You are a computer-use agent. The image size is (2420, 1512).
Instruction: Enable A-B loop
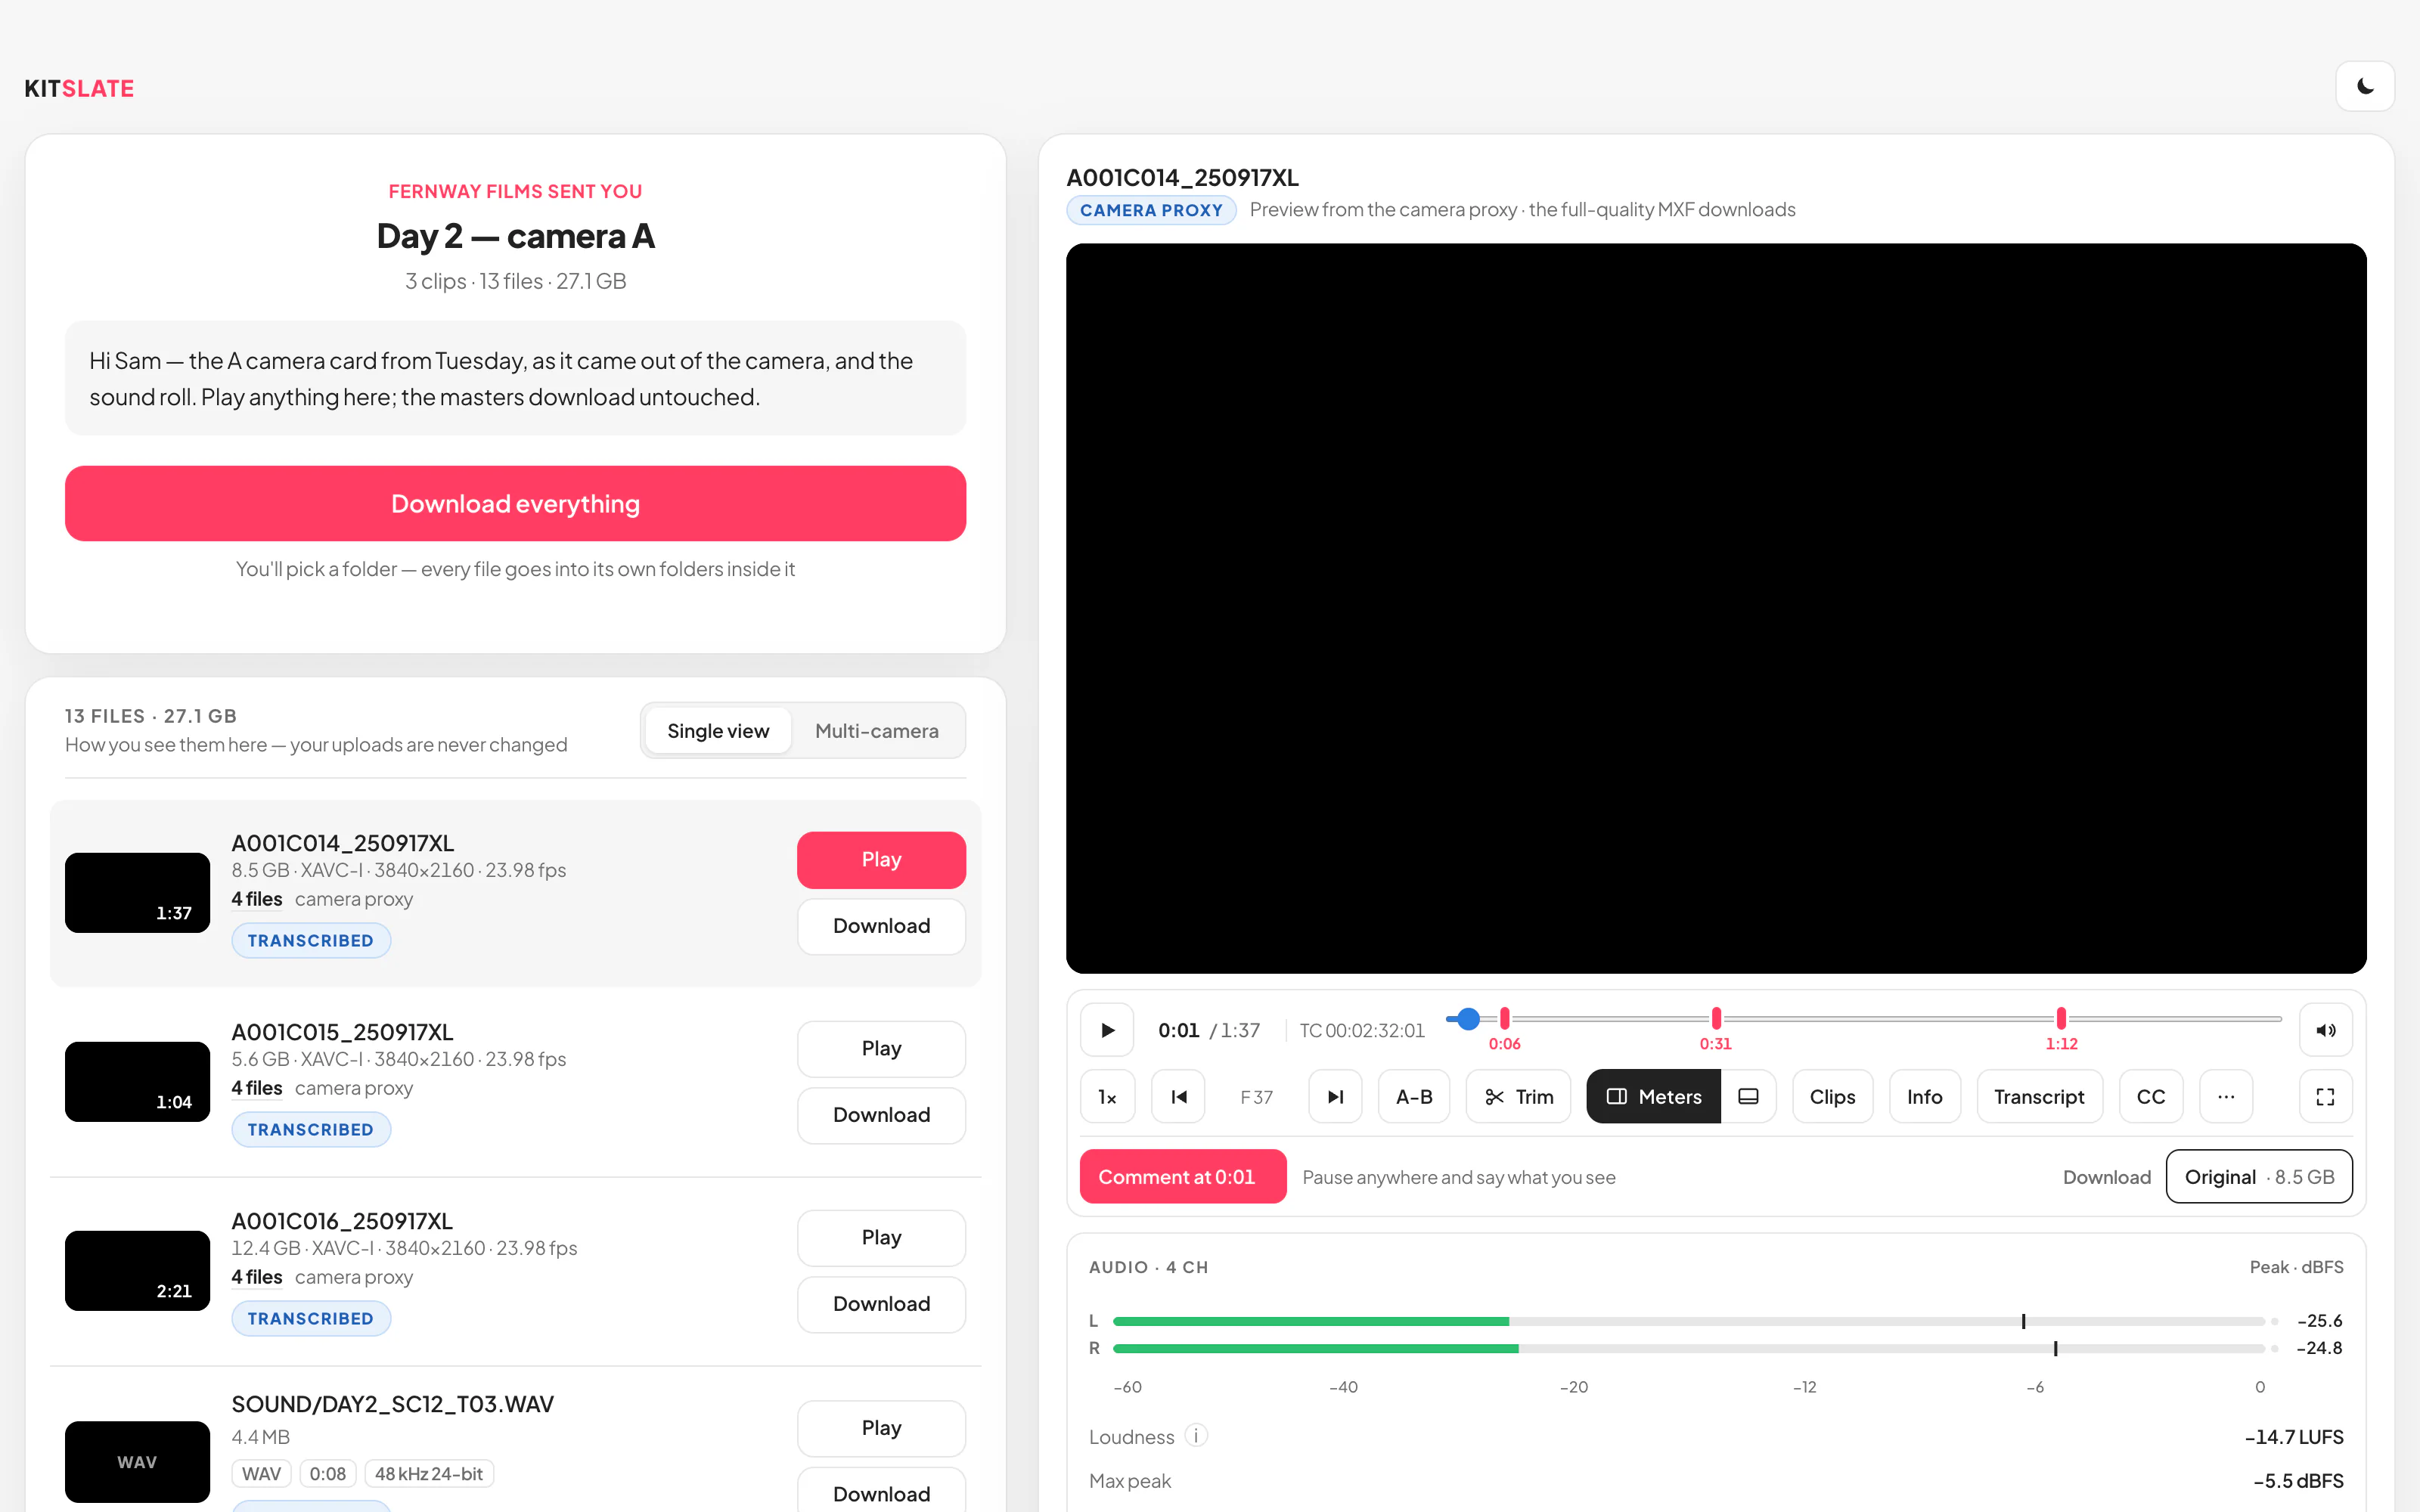[1414, 1097]
